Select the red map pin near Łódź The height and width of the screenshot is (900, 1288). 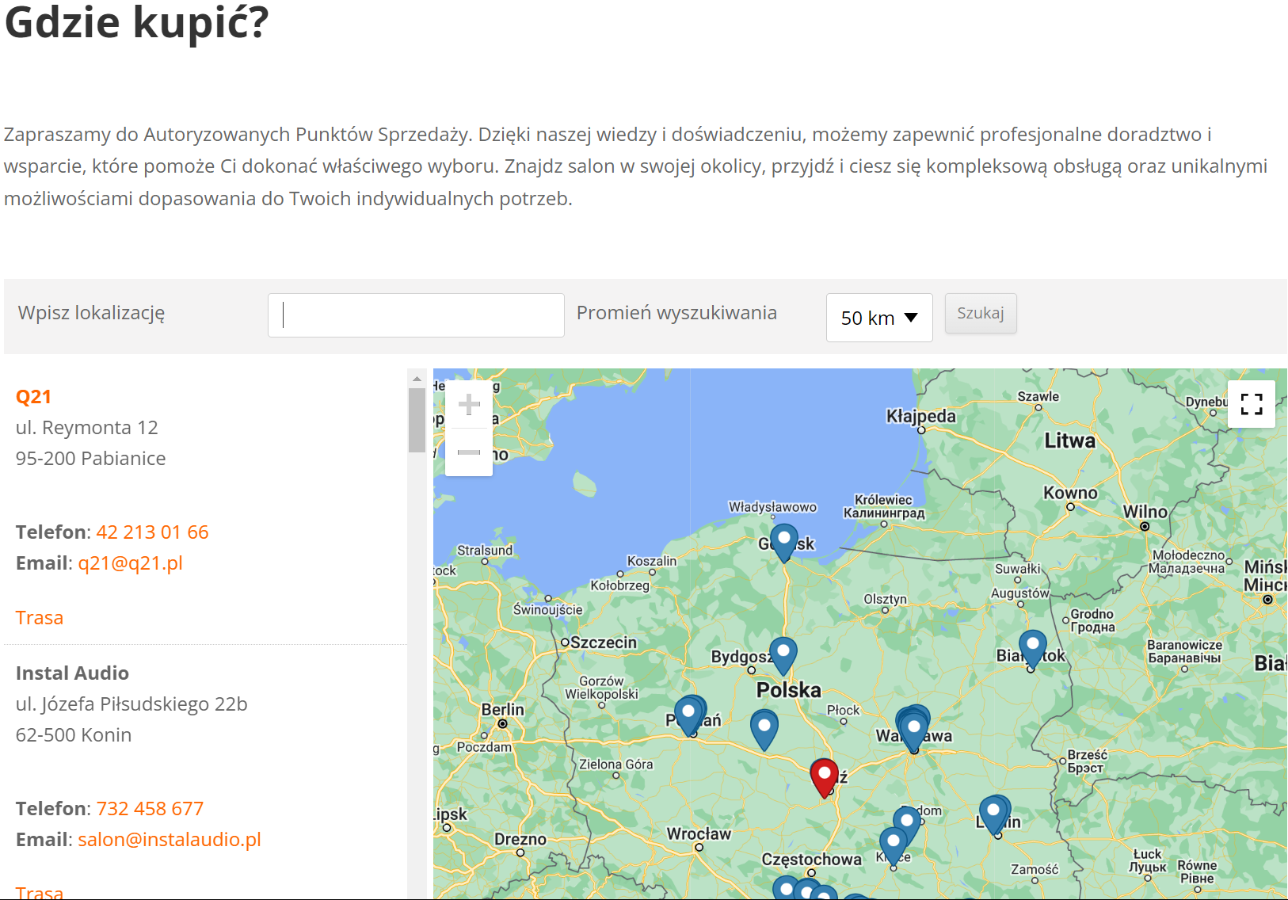pos(824,777)
